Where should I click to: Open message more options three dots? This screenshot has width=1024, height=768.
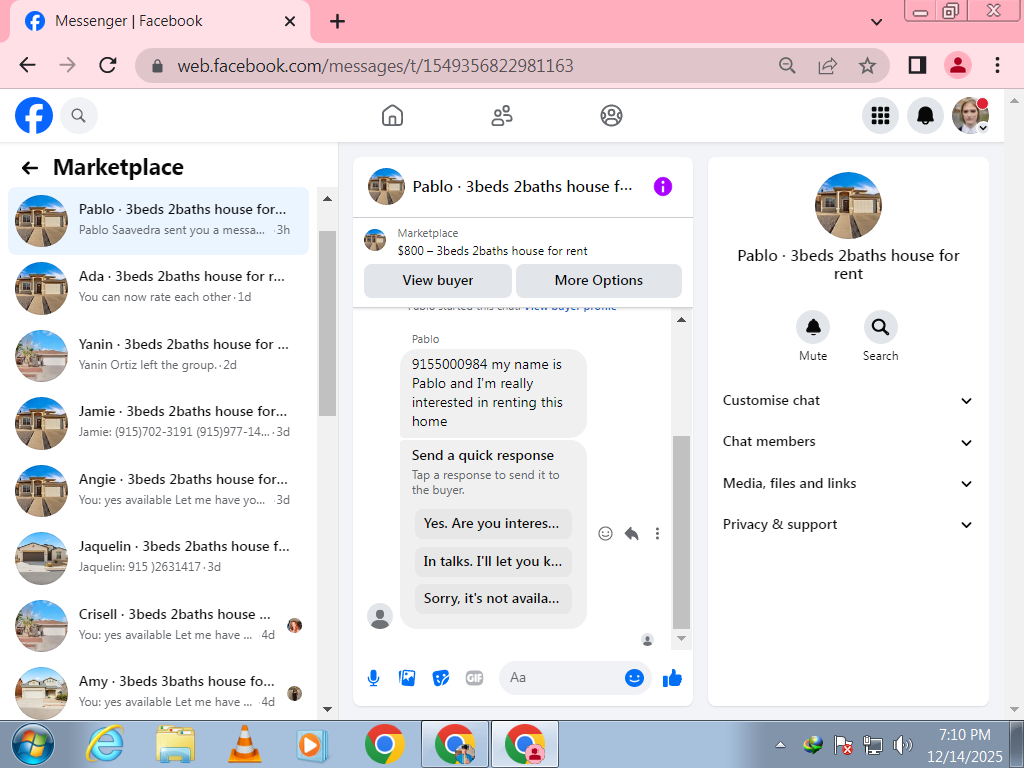657,534
